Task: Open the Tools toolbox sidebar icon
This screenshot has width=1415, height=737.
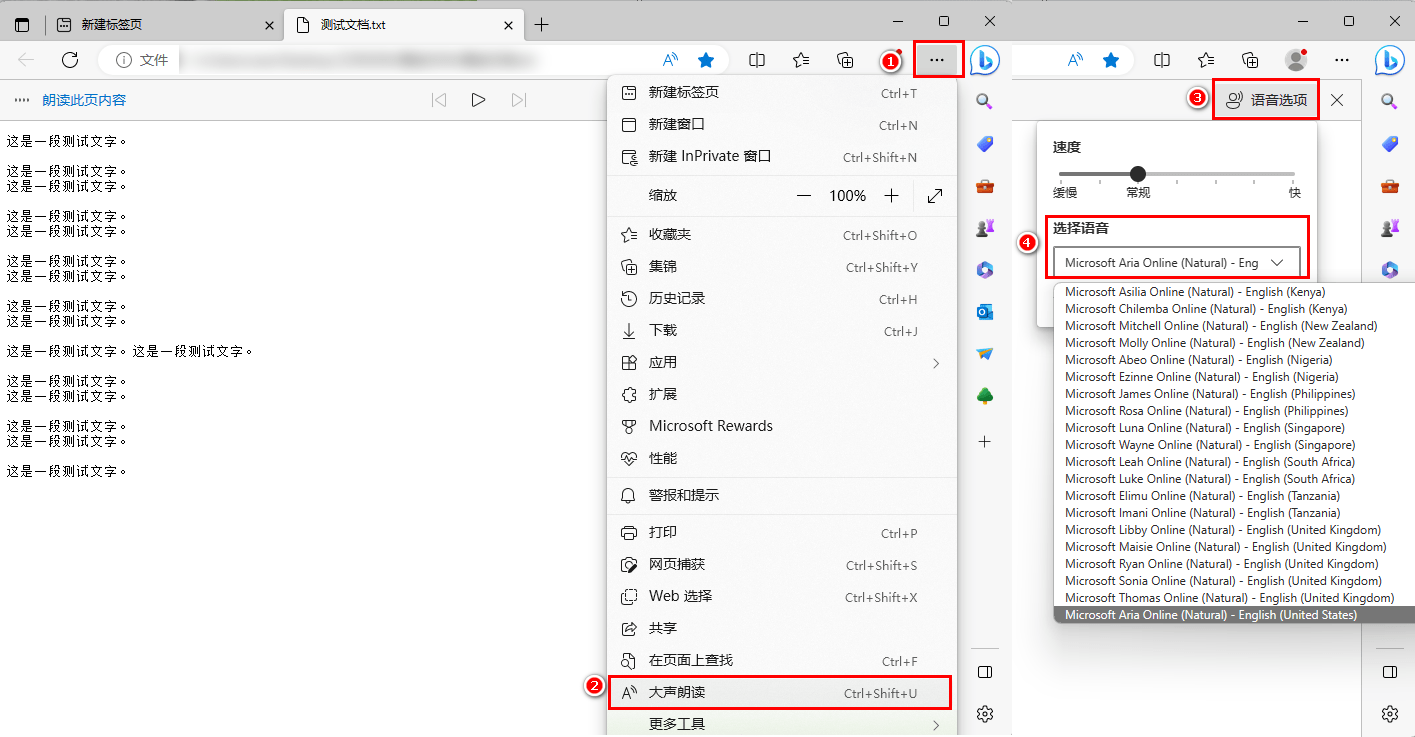Action: coord(984,186)
